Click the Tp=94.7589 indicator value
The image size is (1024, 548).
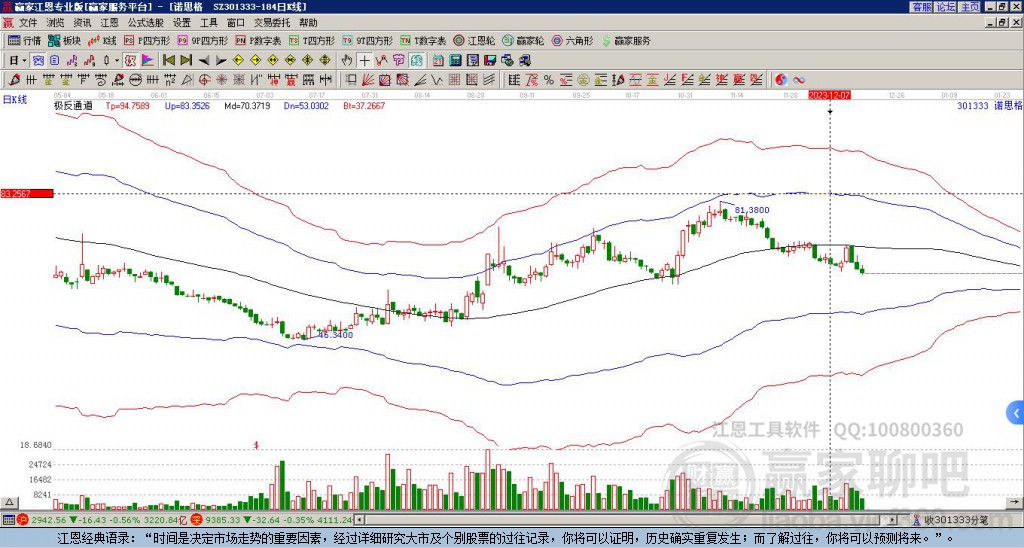[127, 105]
